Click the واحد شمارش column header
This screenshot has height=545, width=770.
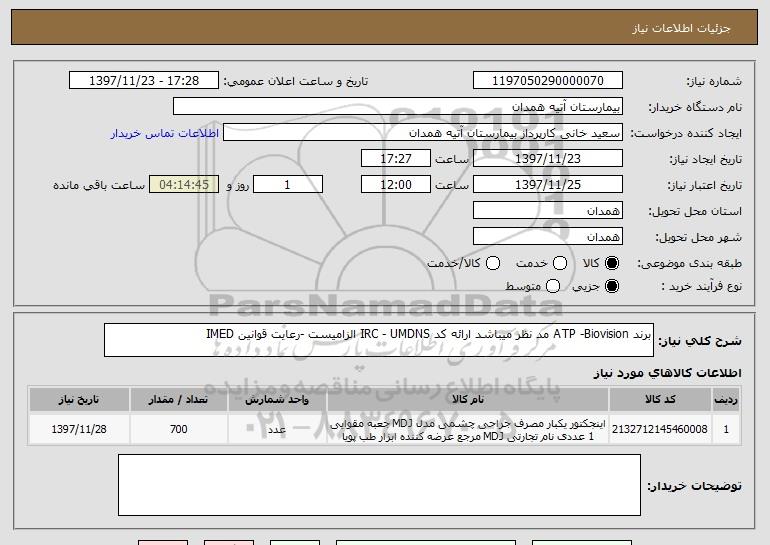(x=277, y=400)
